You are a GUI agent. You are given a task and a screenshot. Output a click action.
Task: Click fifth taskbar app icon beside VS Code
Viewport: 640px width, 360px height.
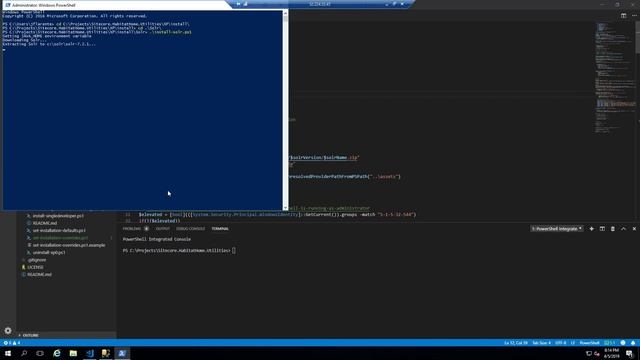106,353
